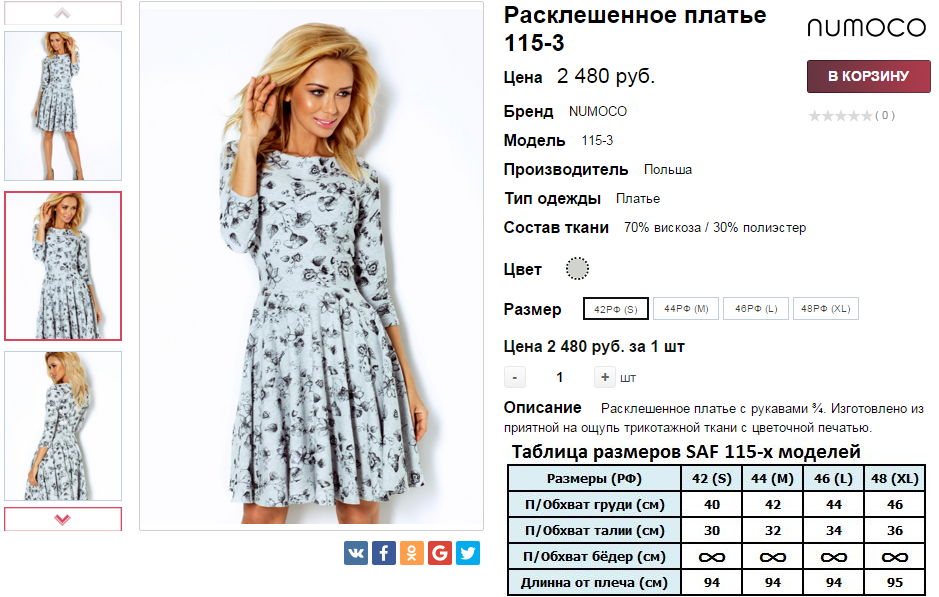939x597 pixels.
Task: Decrease quantity with minus button
Action: tap(514, 377)
